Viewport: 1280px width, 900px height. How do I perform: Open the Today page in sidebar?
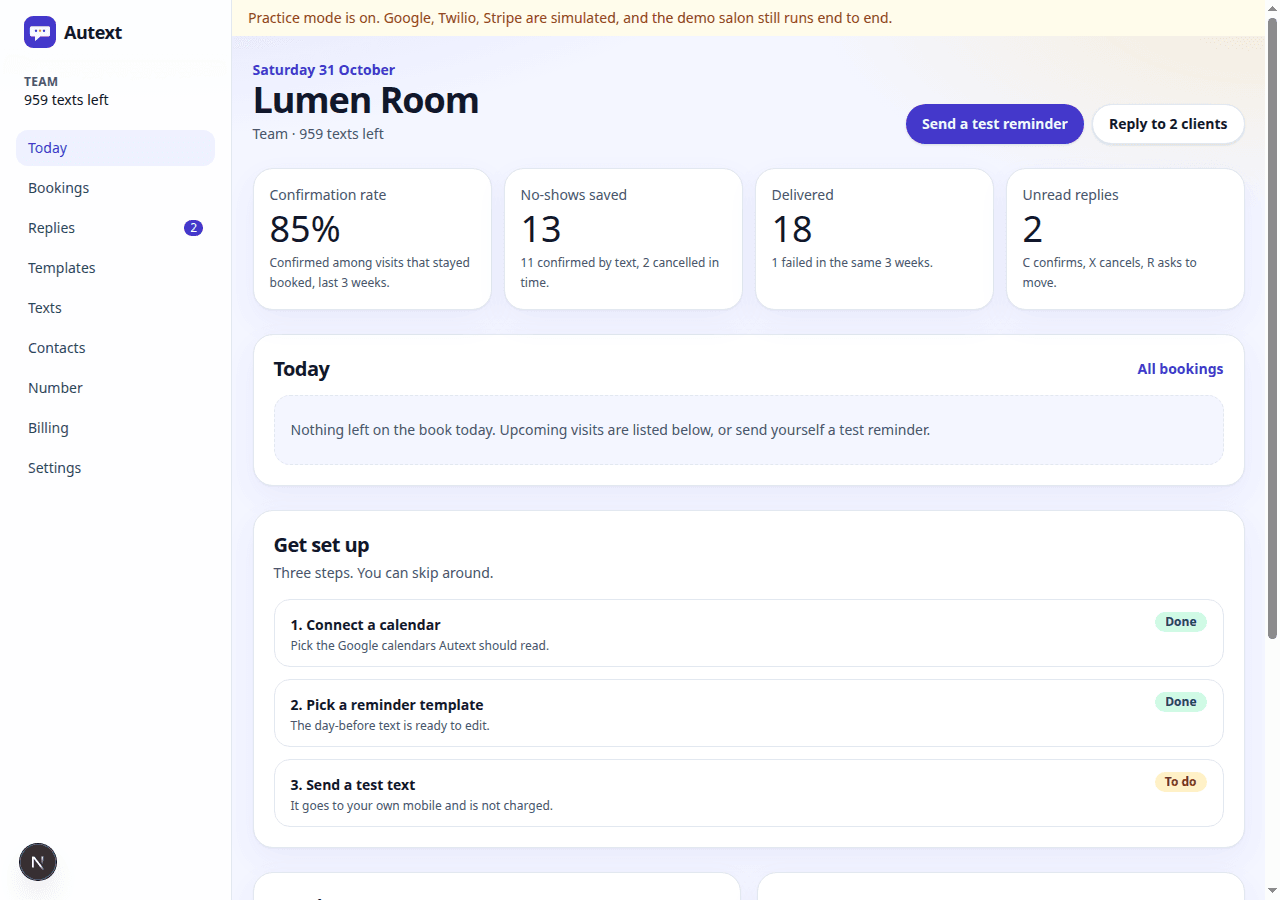[115, 148]
